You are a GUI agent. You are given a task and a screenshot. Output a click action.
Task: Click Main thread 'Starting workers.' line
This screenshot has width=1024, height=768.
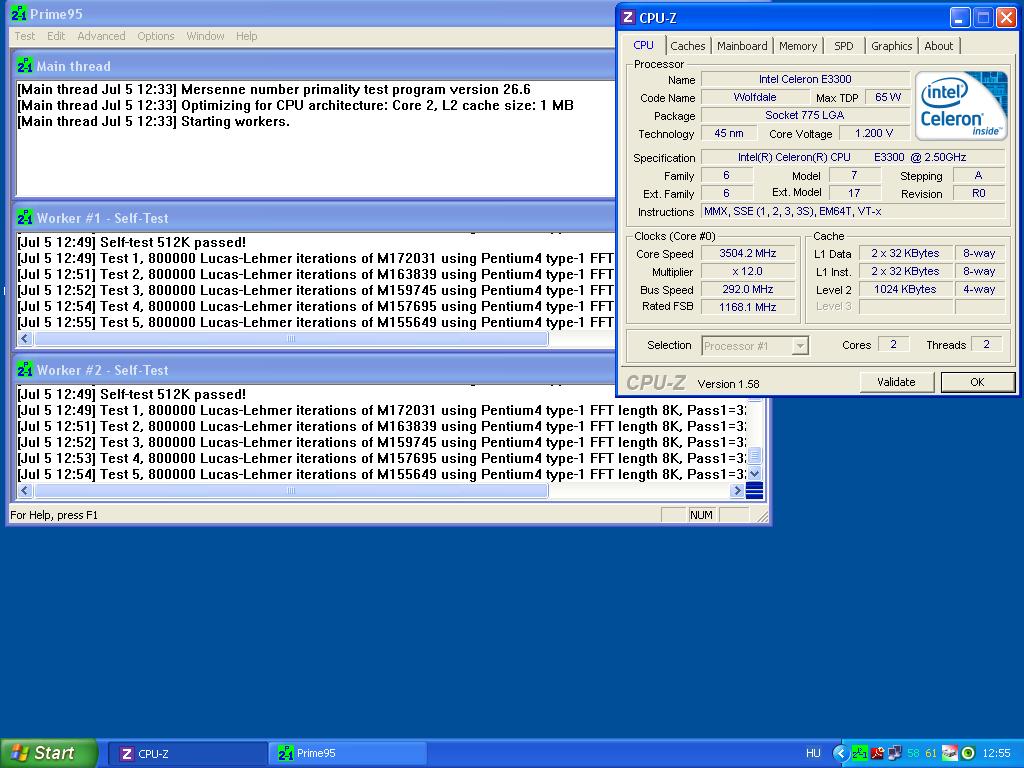153,121
